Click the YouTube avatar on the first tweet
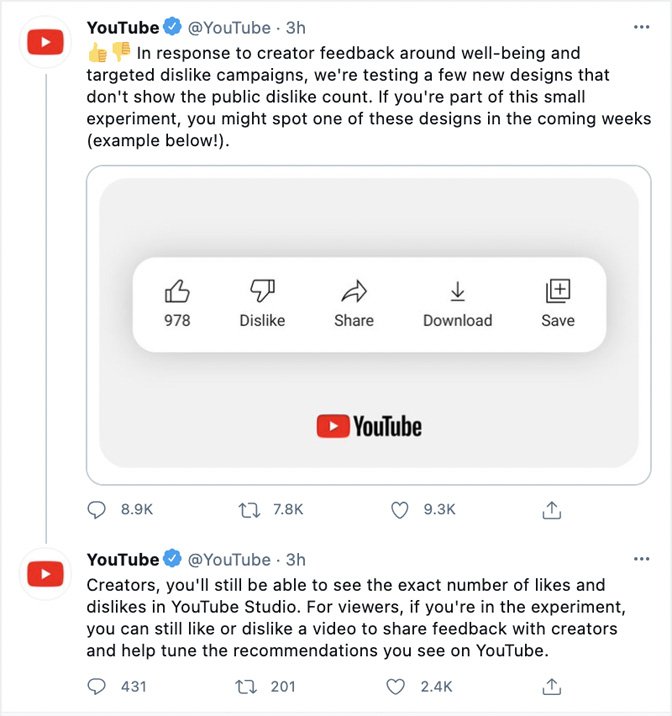The width and height of the screenshot is (672, 716). [46, 42]
